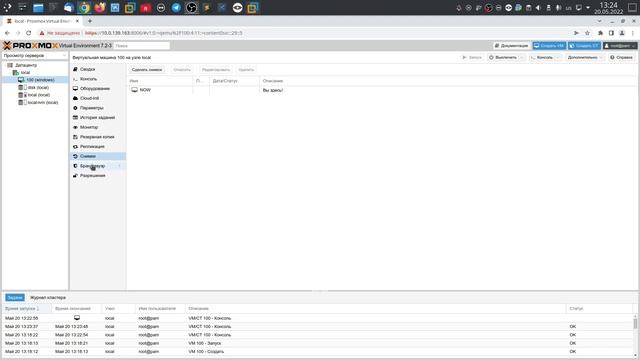
Task: Click the Консоль toolbar button
Action: [x=542, y=58]
